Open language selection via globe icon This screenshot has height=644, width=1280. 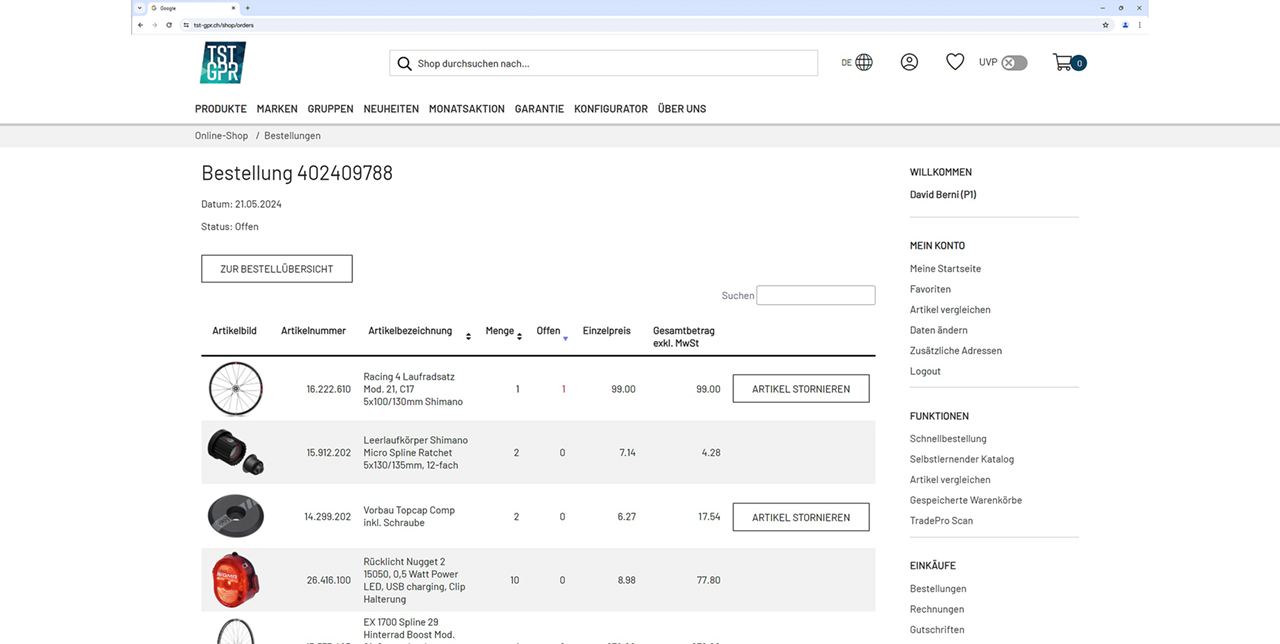point(864,62)
